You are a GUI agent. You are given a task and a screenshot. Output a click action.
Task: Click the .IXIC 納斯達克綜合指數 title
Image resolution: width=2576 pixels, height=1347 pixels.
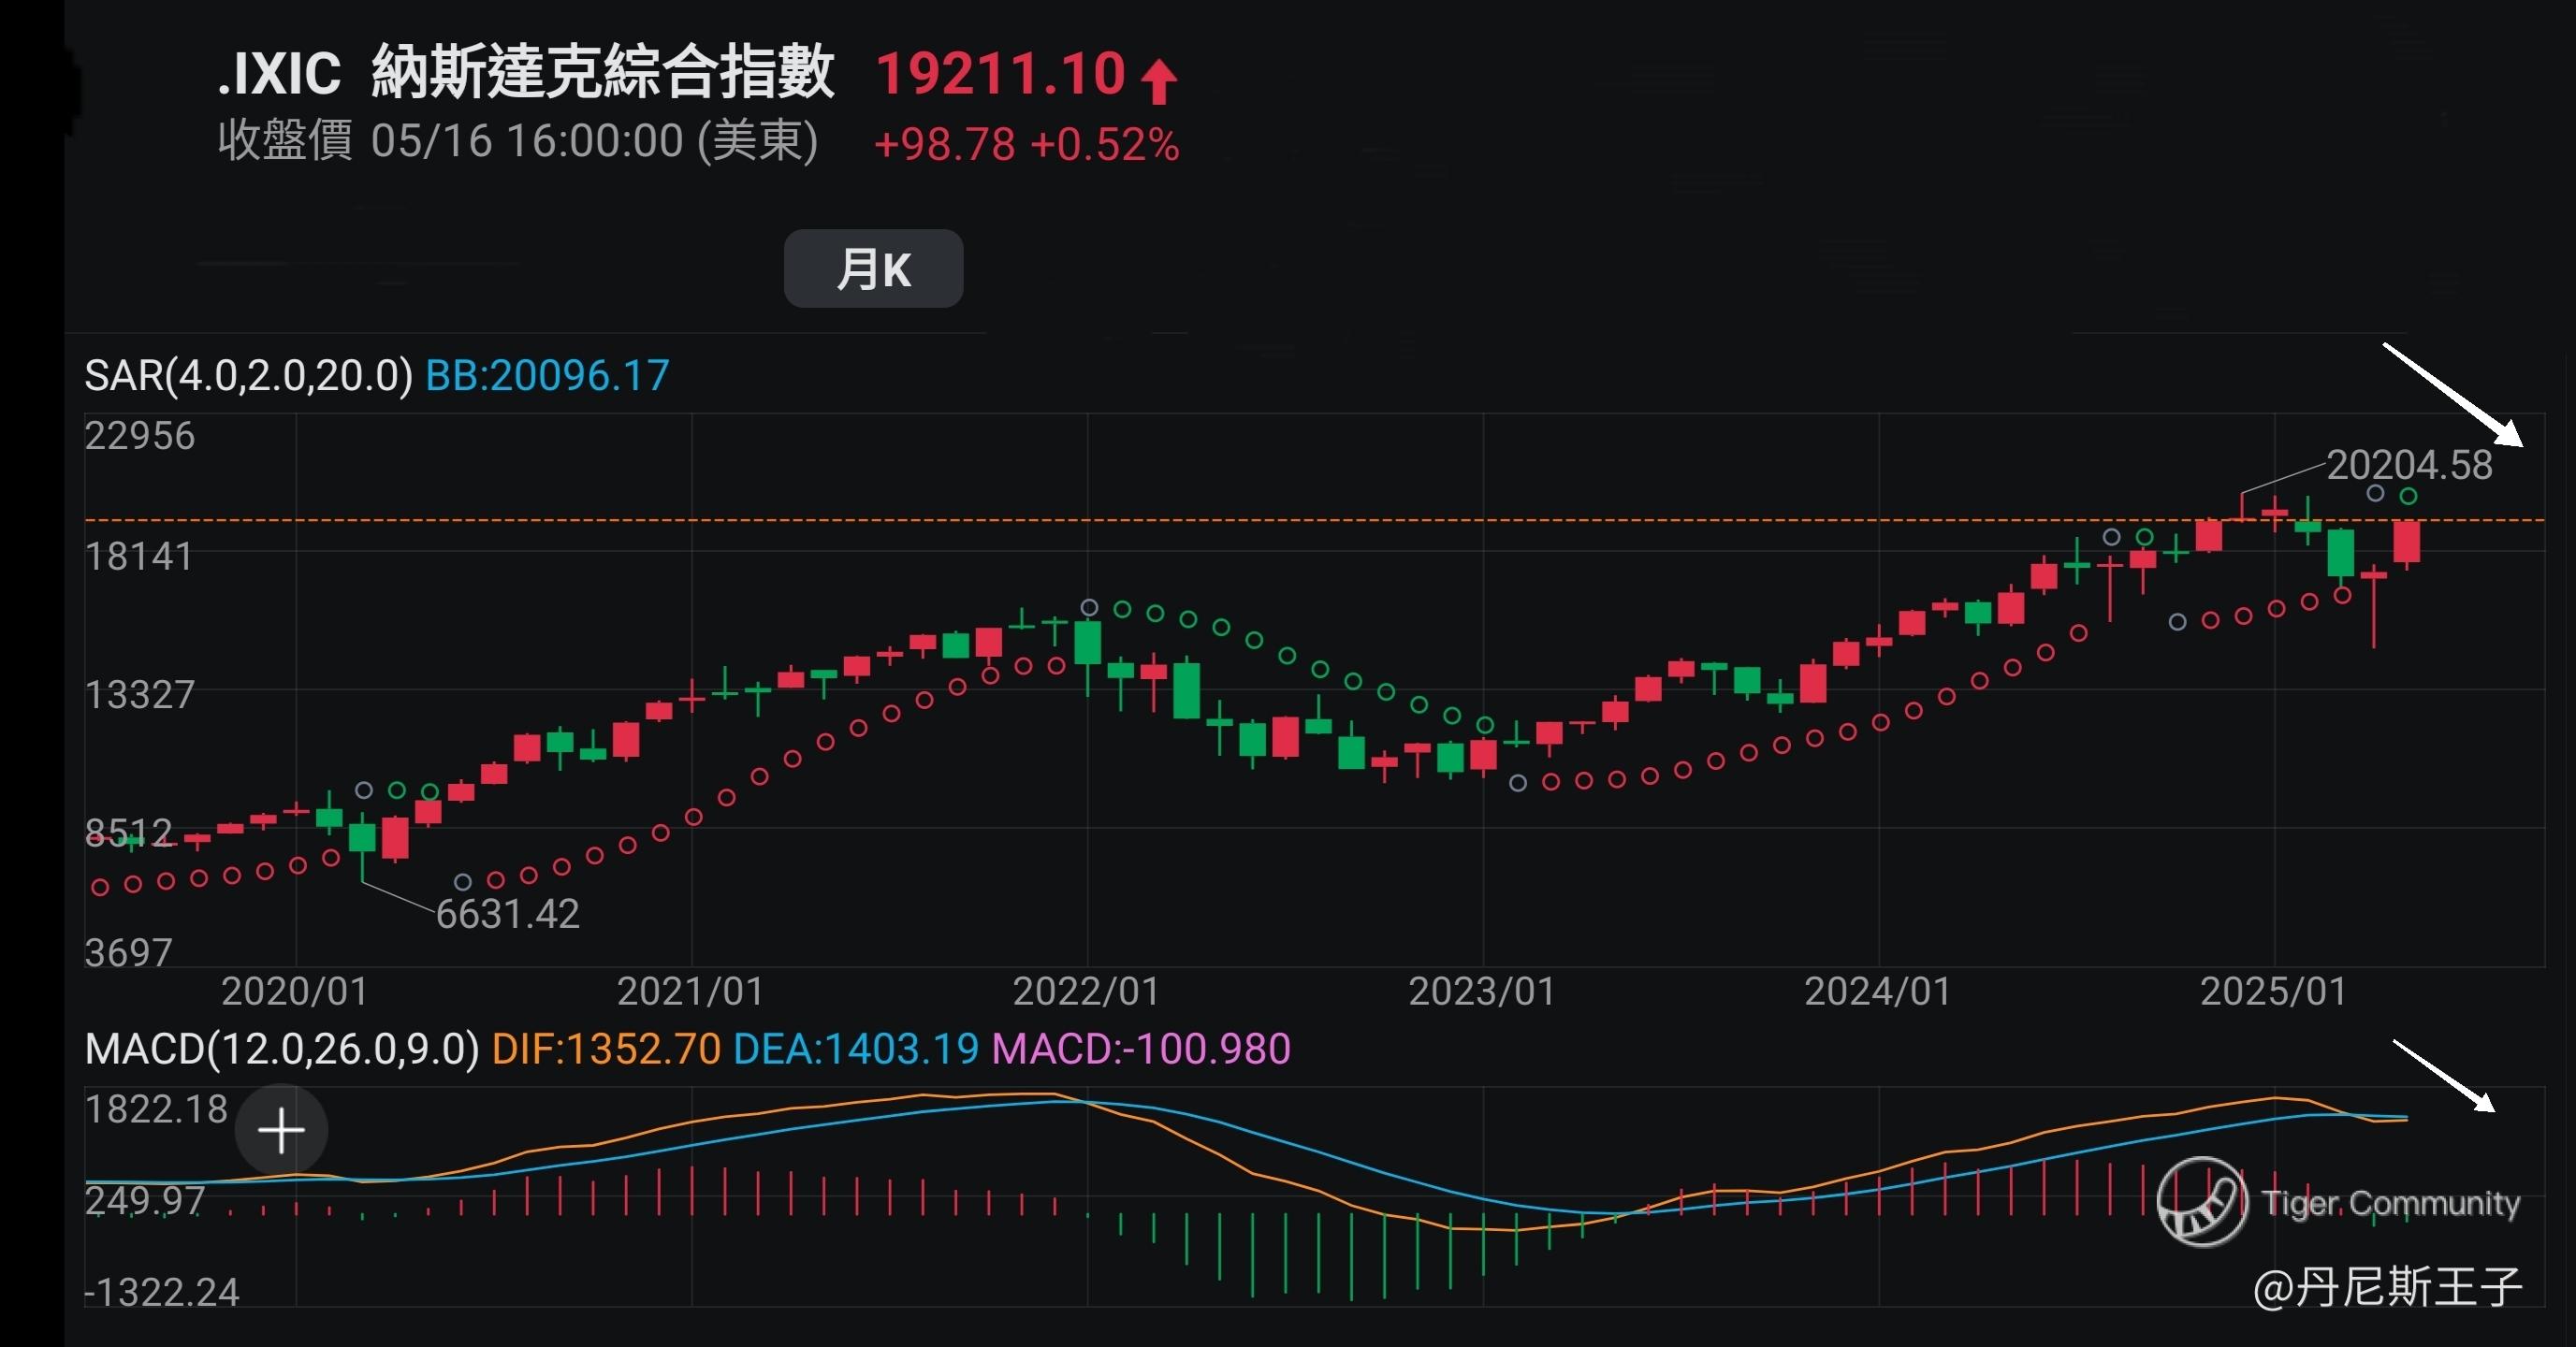pyautogui.click(x=526, y=72)
